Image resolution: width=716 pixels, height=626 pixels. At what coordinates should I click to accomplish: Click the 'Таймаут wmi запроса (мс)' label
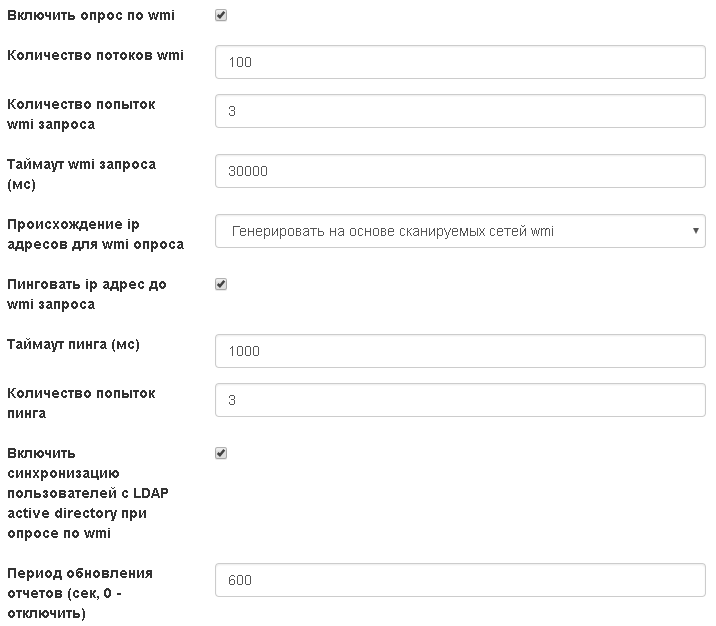(80, 174)
